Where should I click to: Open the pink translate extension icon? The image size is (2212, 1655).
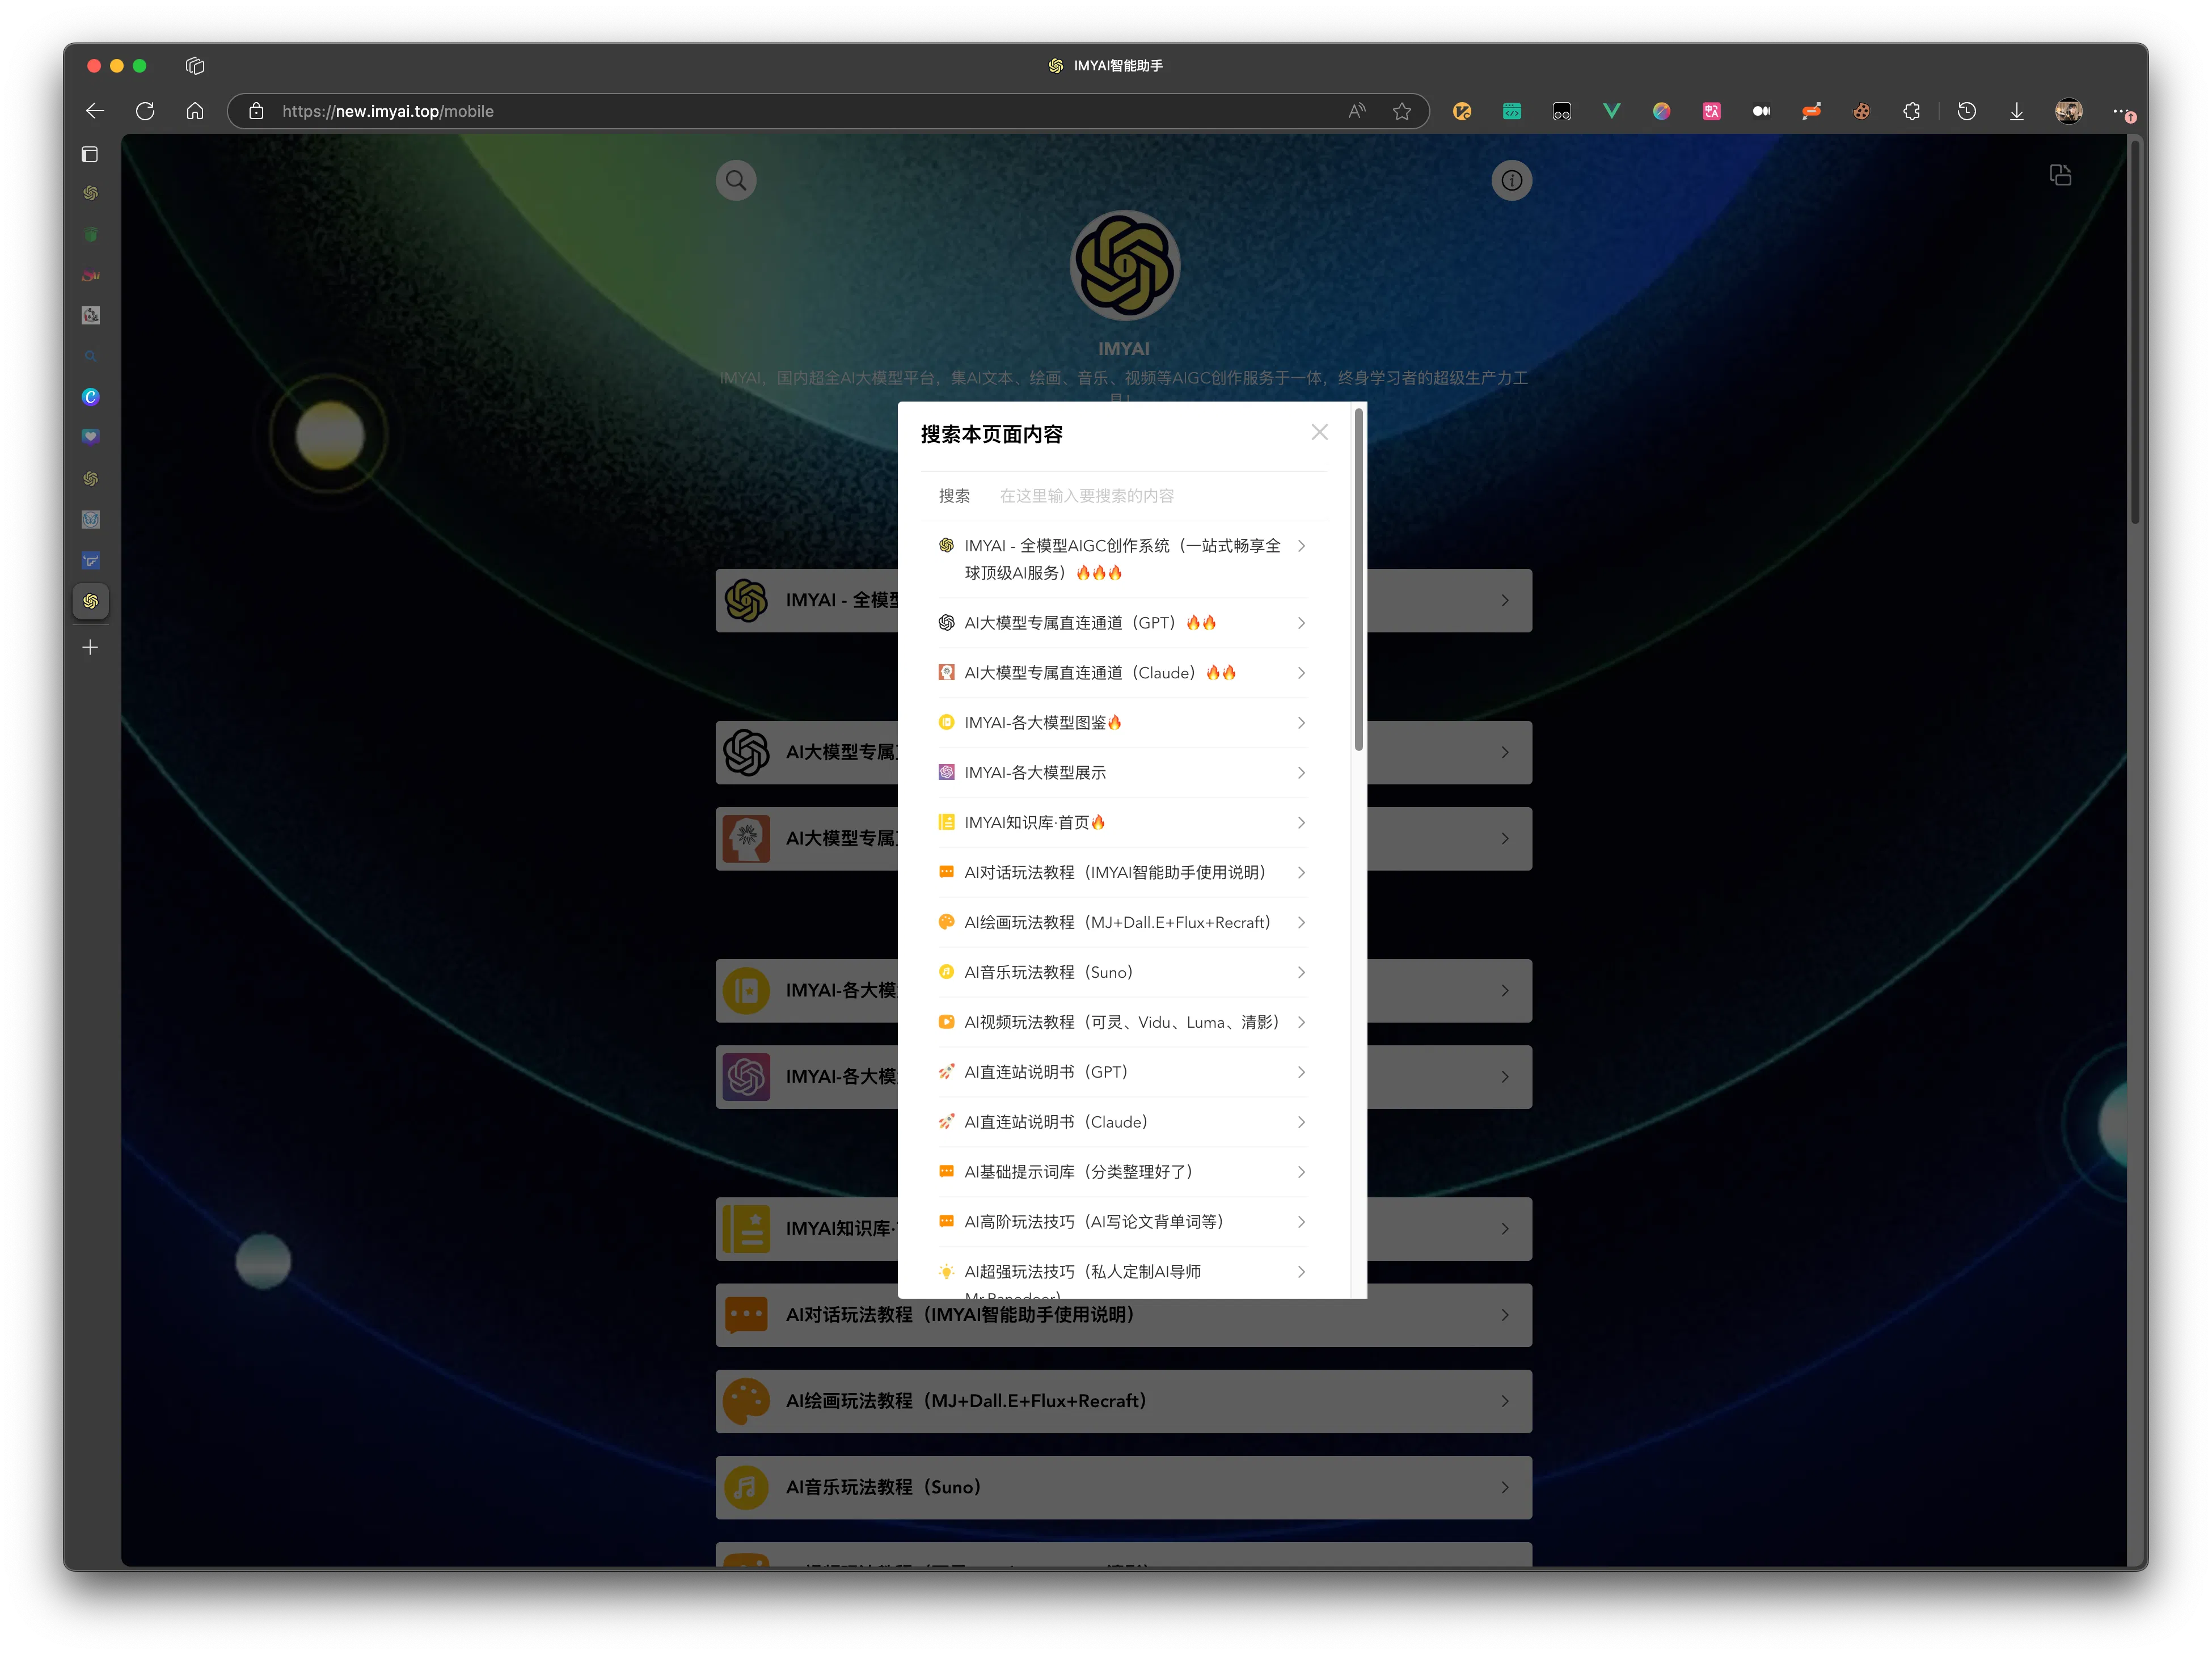pyautogui.click(x=1711, y=111)
